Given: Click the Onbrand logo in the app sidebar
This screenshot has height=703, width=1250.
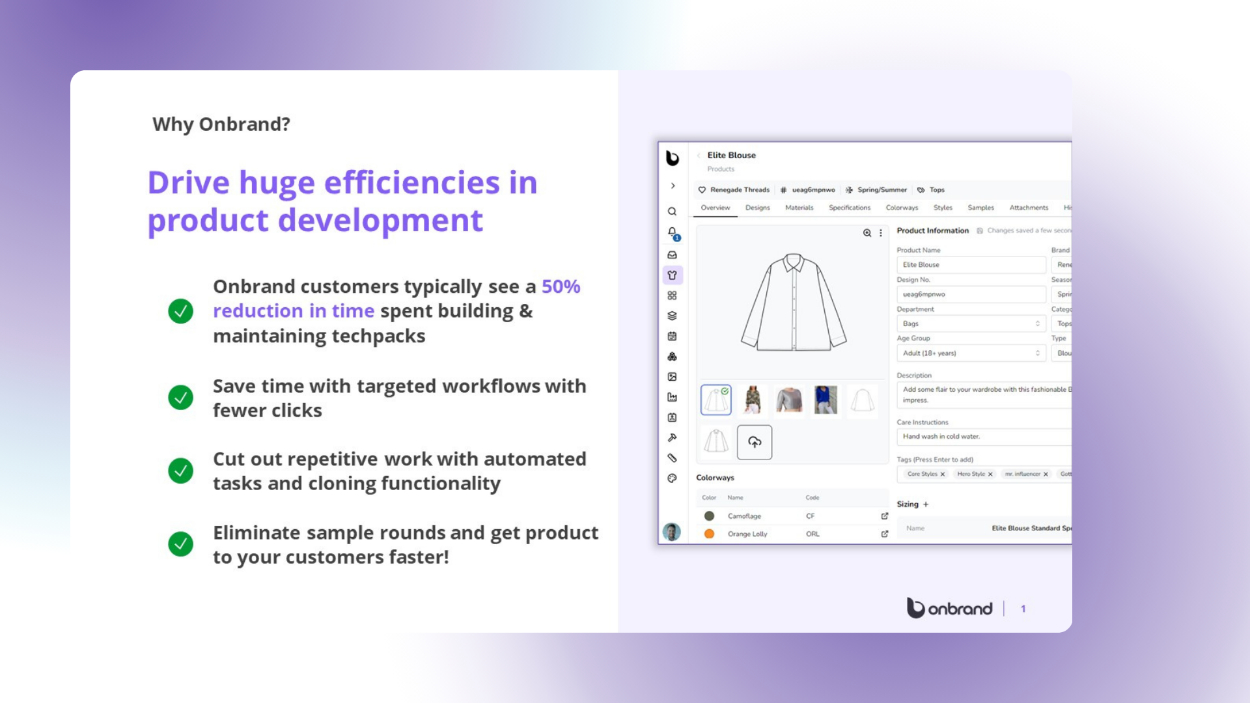Looking at the screenshot, I should point(672,158).
